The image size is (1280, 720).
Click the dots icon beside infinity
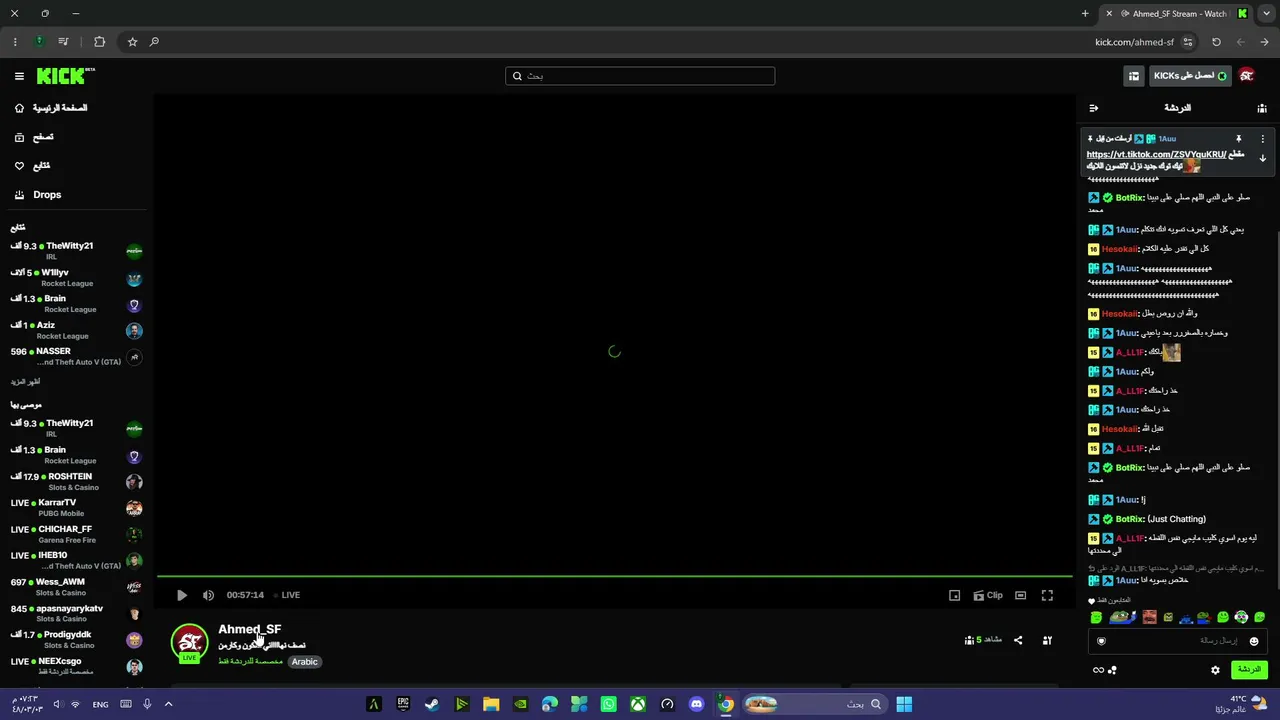[x=1112, y=670]
